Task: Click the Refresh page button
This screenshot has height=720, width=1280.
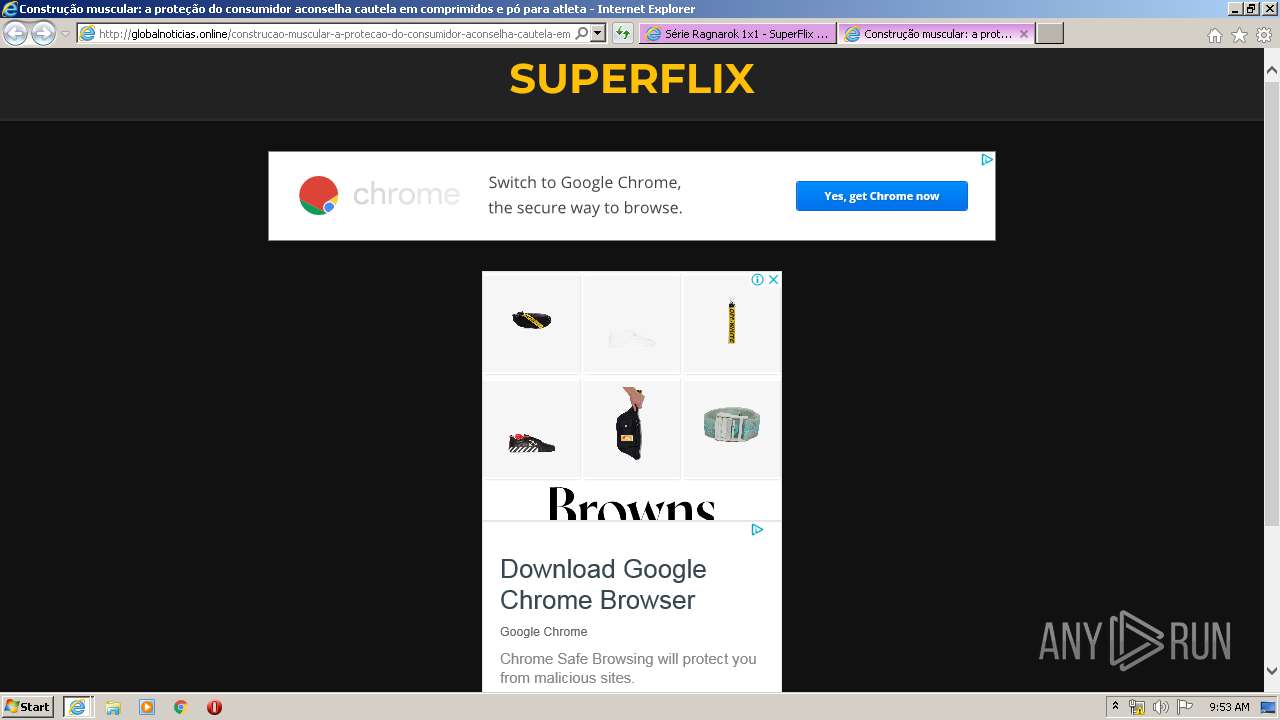Action: [622, 34]
